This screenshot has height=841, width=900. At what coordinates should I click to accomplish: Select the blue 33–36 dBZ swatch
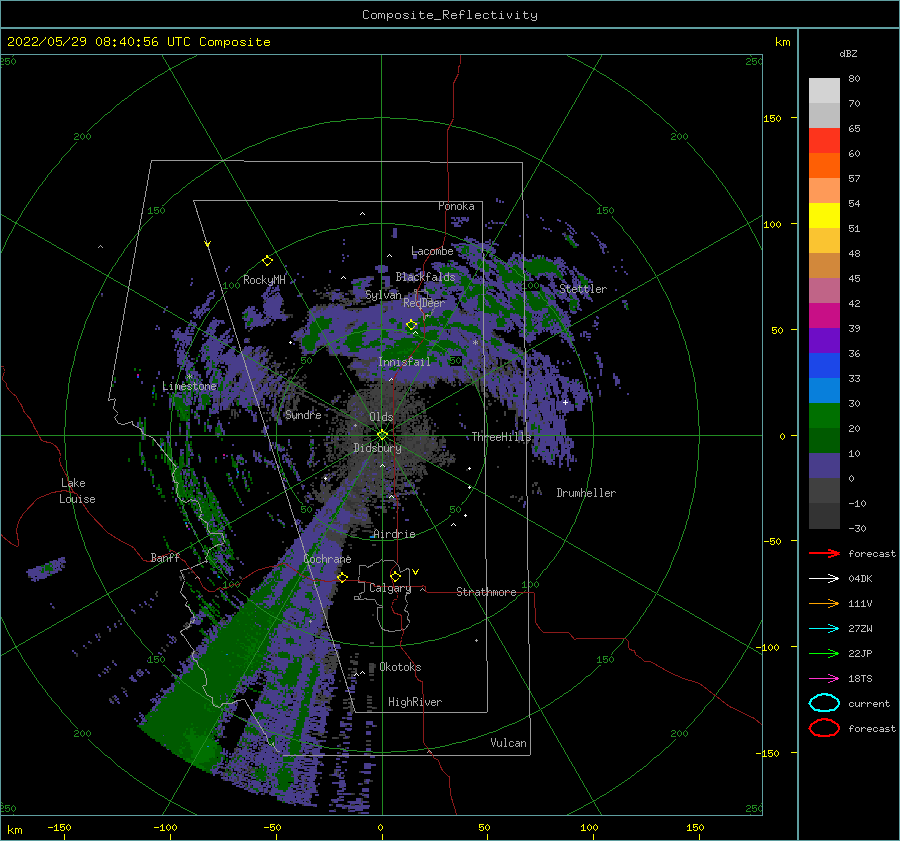click(824, 365)
